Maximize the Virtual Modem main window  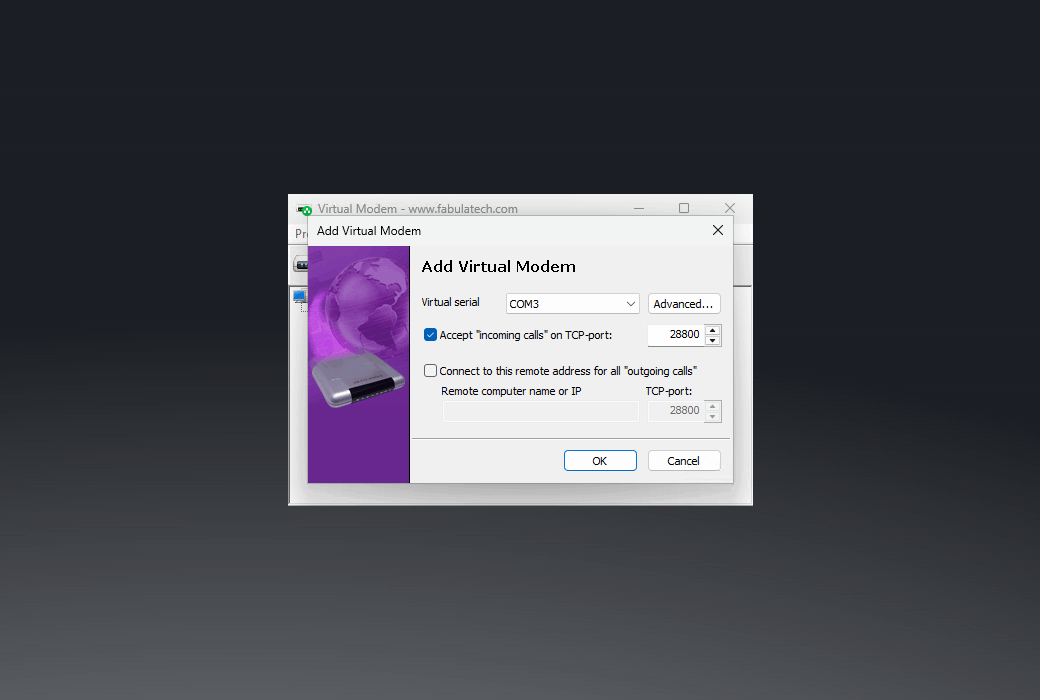[684, 208]
